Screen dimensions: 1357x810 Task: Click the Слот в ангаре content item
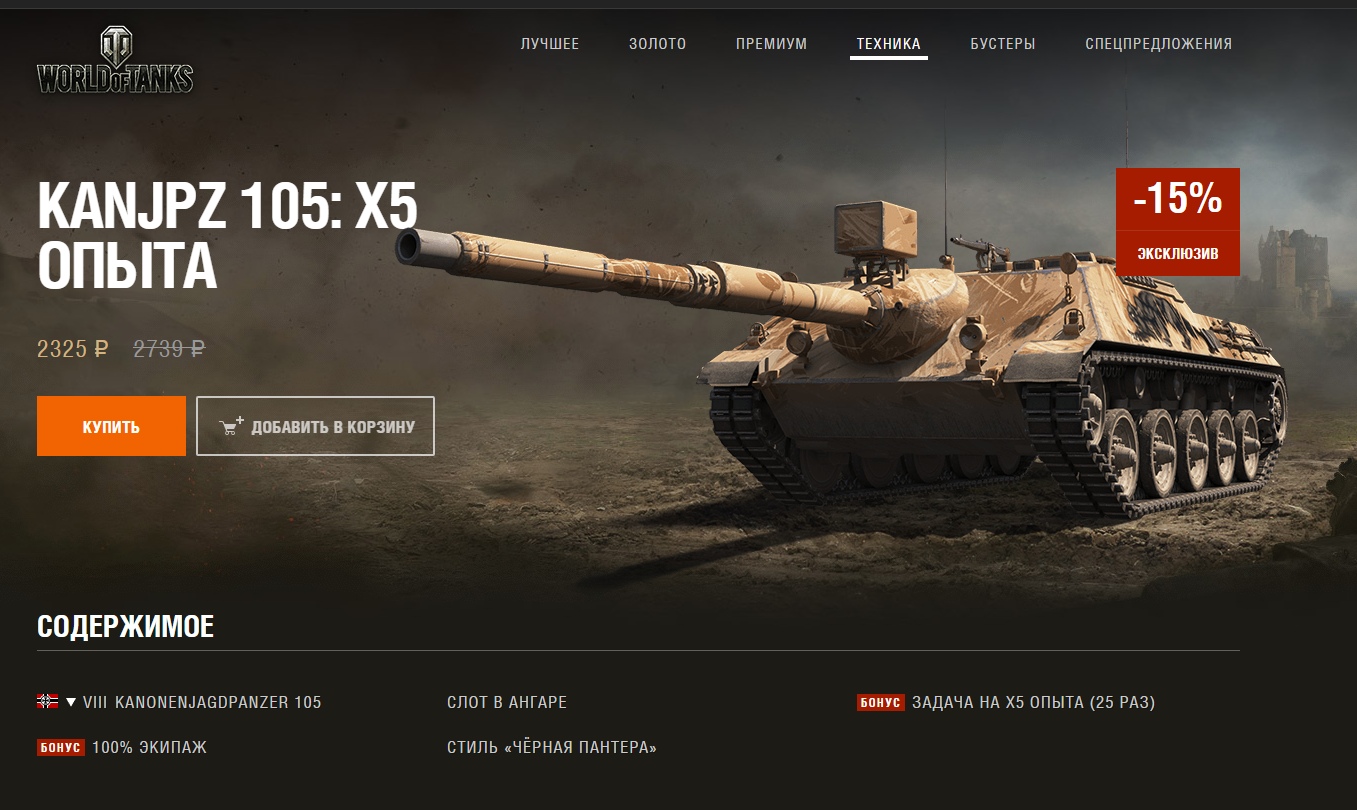[507, 702]
